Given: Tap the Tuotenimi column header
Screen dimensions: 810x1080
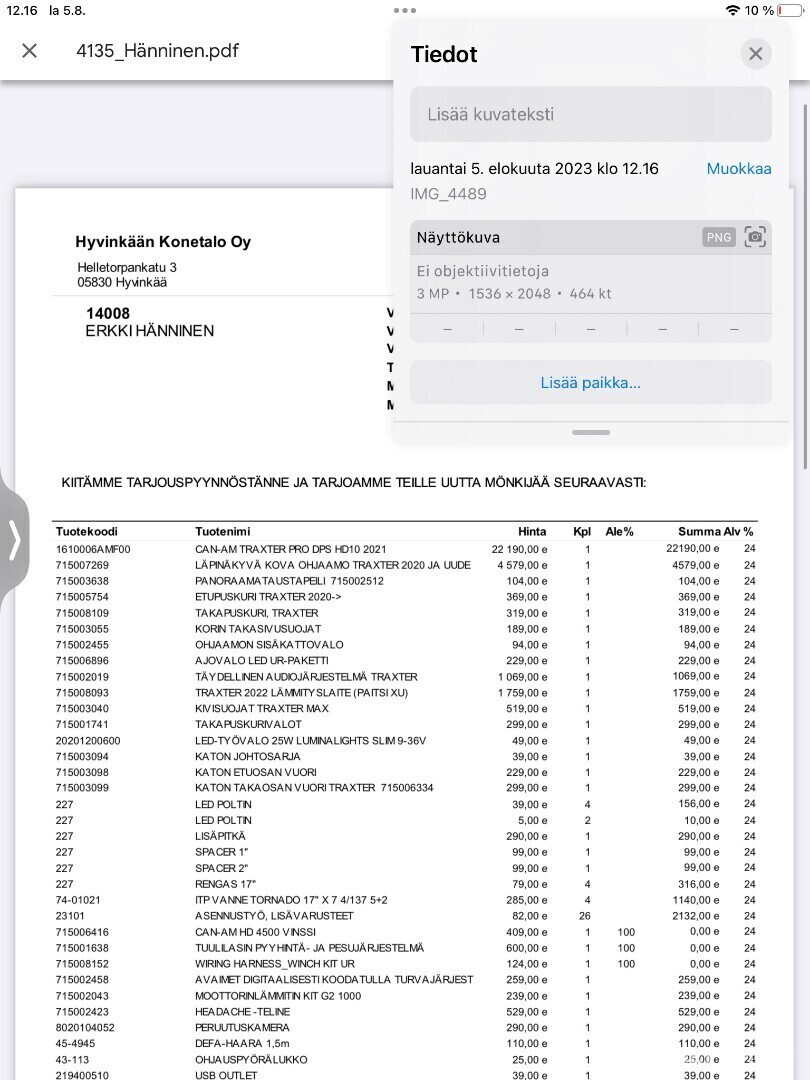Looking at the screenshot, I should (x=223, y=531).
